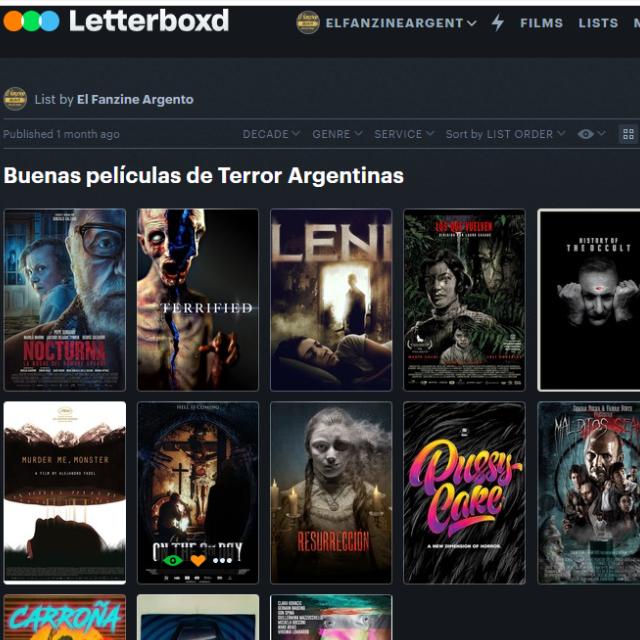Image resolution: width=640 pixels, height=640 pixels.
Task: Open Sort by LIST ORDER dropdown
Action: coord(505,134)
